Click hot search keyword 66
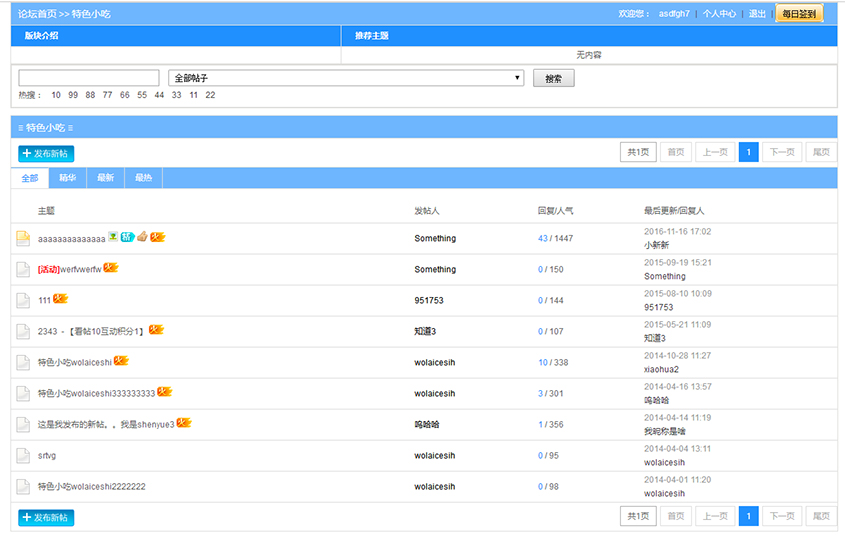This screenshot has width=845, height=535. (x=124, y=95)
